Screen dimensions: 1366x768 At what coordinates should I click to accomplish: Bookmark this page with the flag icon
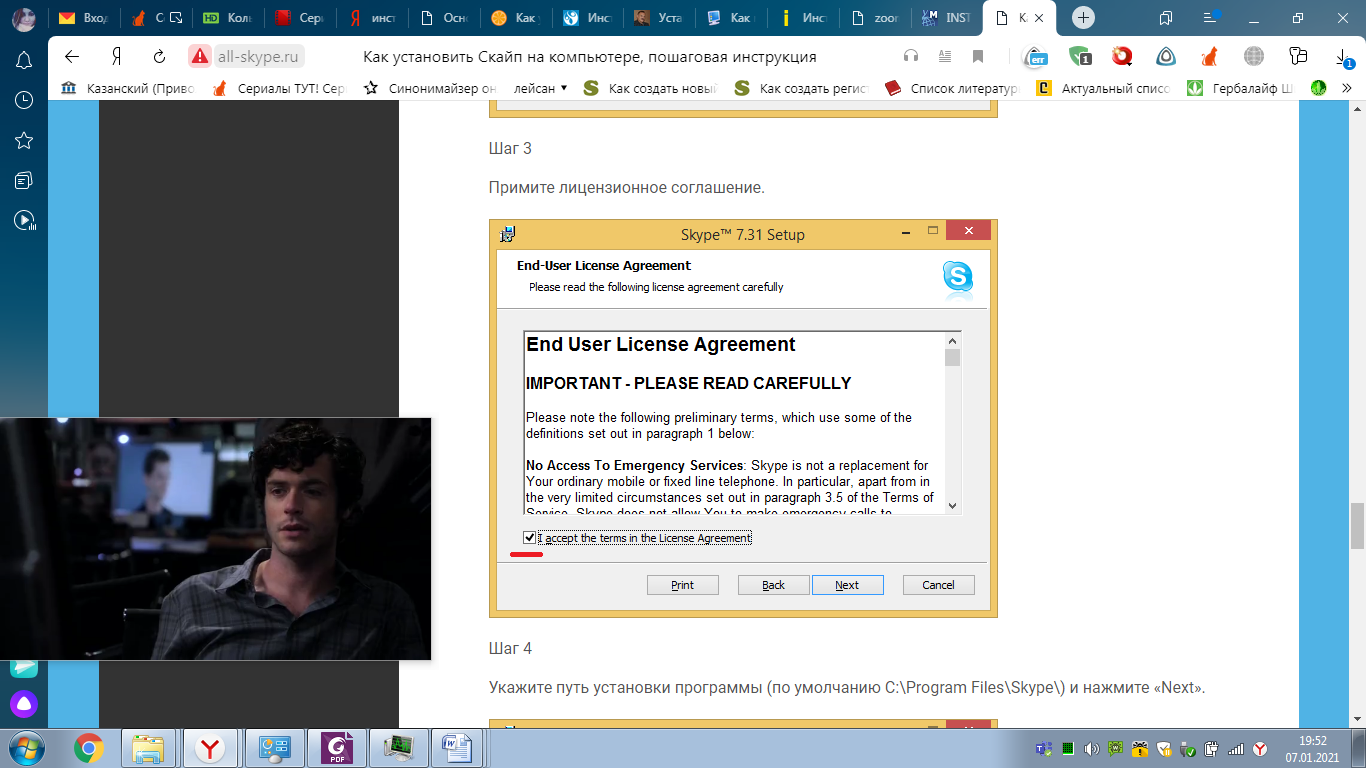978,57
